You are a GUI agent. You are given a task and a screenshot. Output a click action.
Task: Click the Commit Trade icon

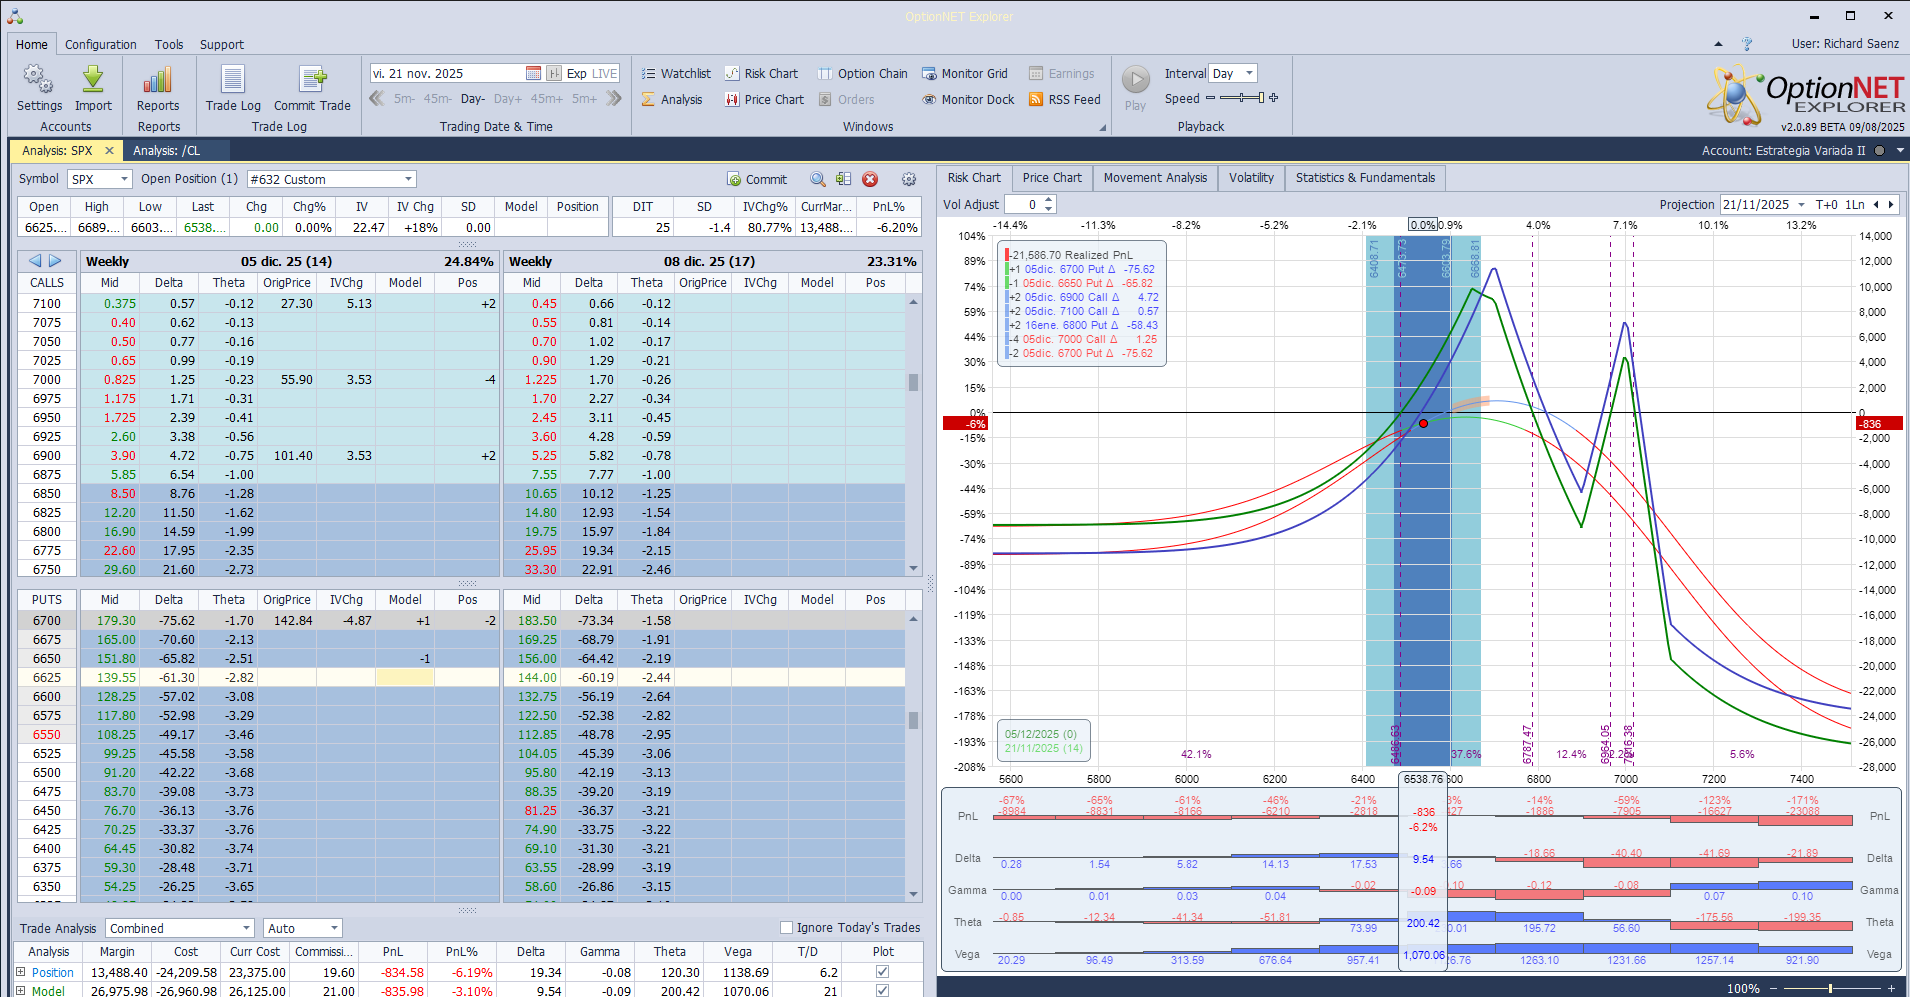pos(312,80)
